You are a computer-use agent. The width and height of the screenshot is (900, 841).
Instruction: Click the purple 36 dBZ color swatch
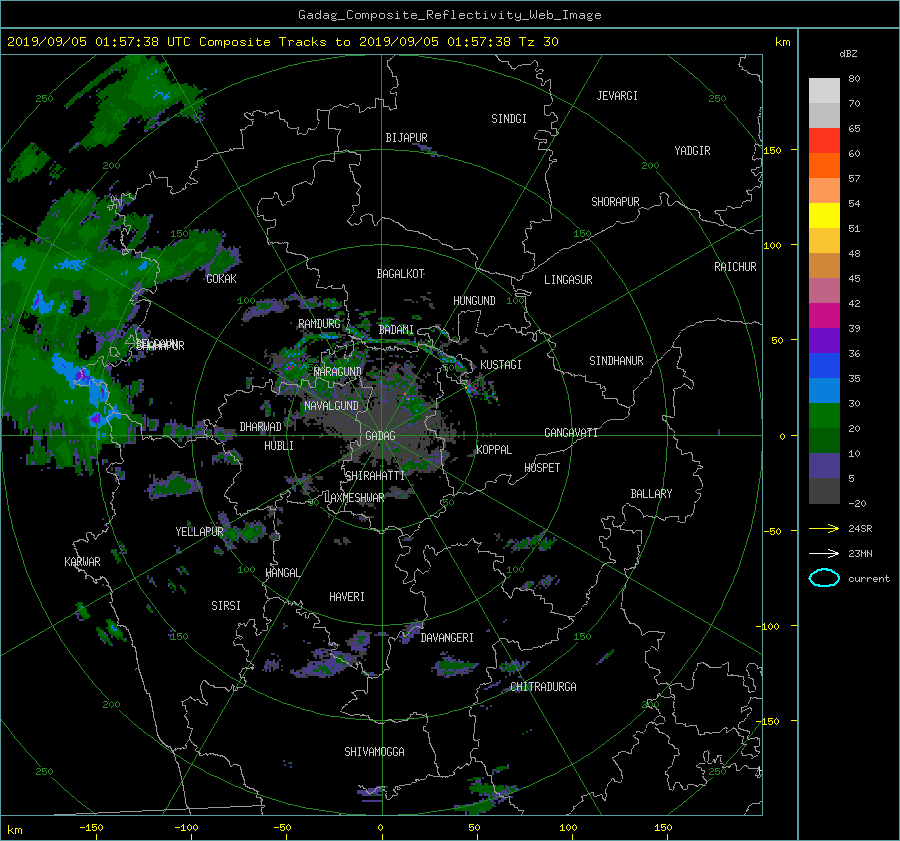point(824,341)
